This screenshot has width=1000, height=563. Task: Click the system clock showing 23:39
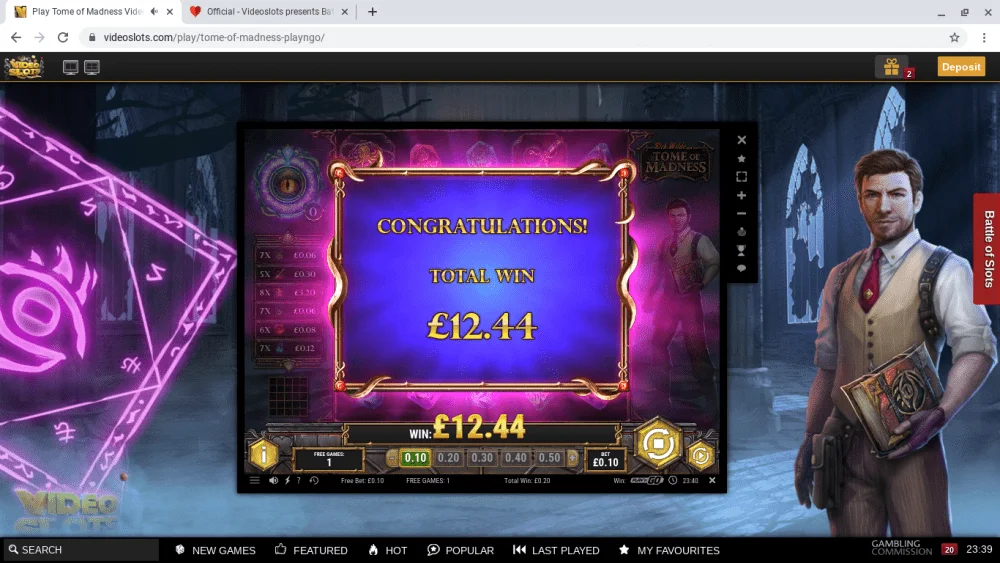[979, 549]
